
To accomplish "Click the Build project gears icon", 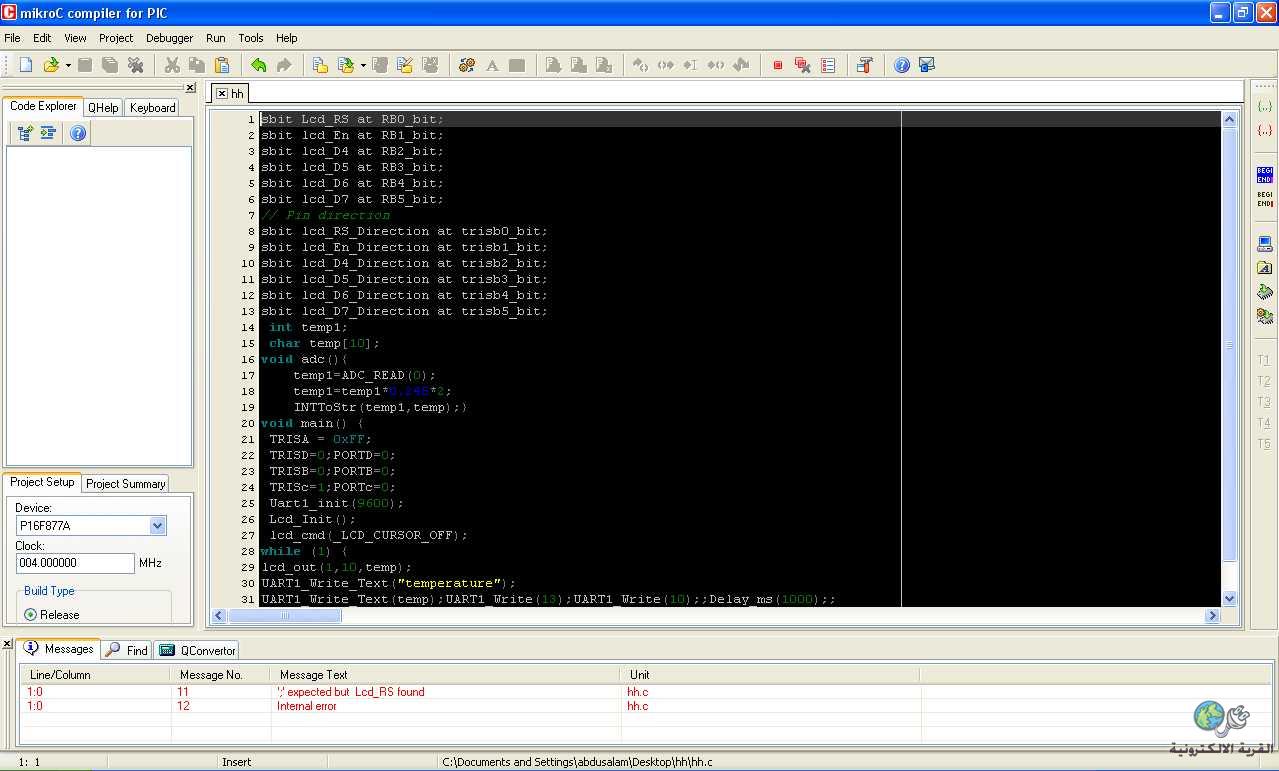I will 467,65.
